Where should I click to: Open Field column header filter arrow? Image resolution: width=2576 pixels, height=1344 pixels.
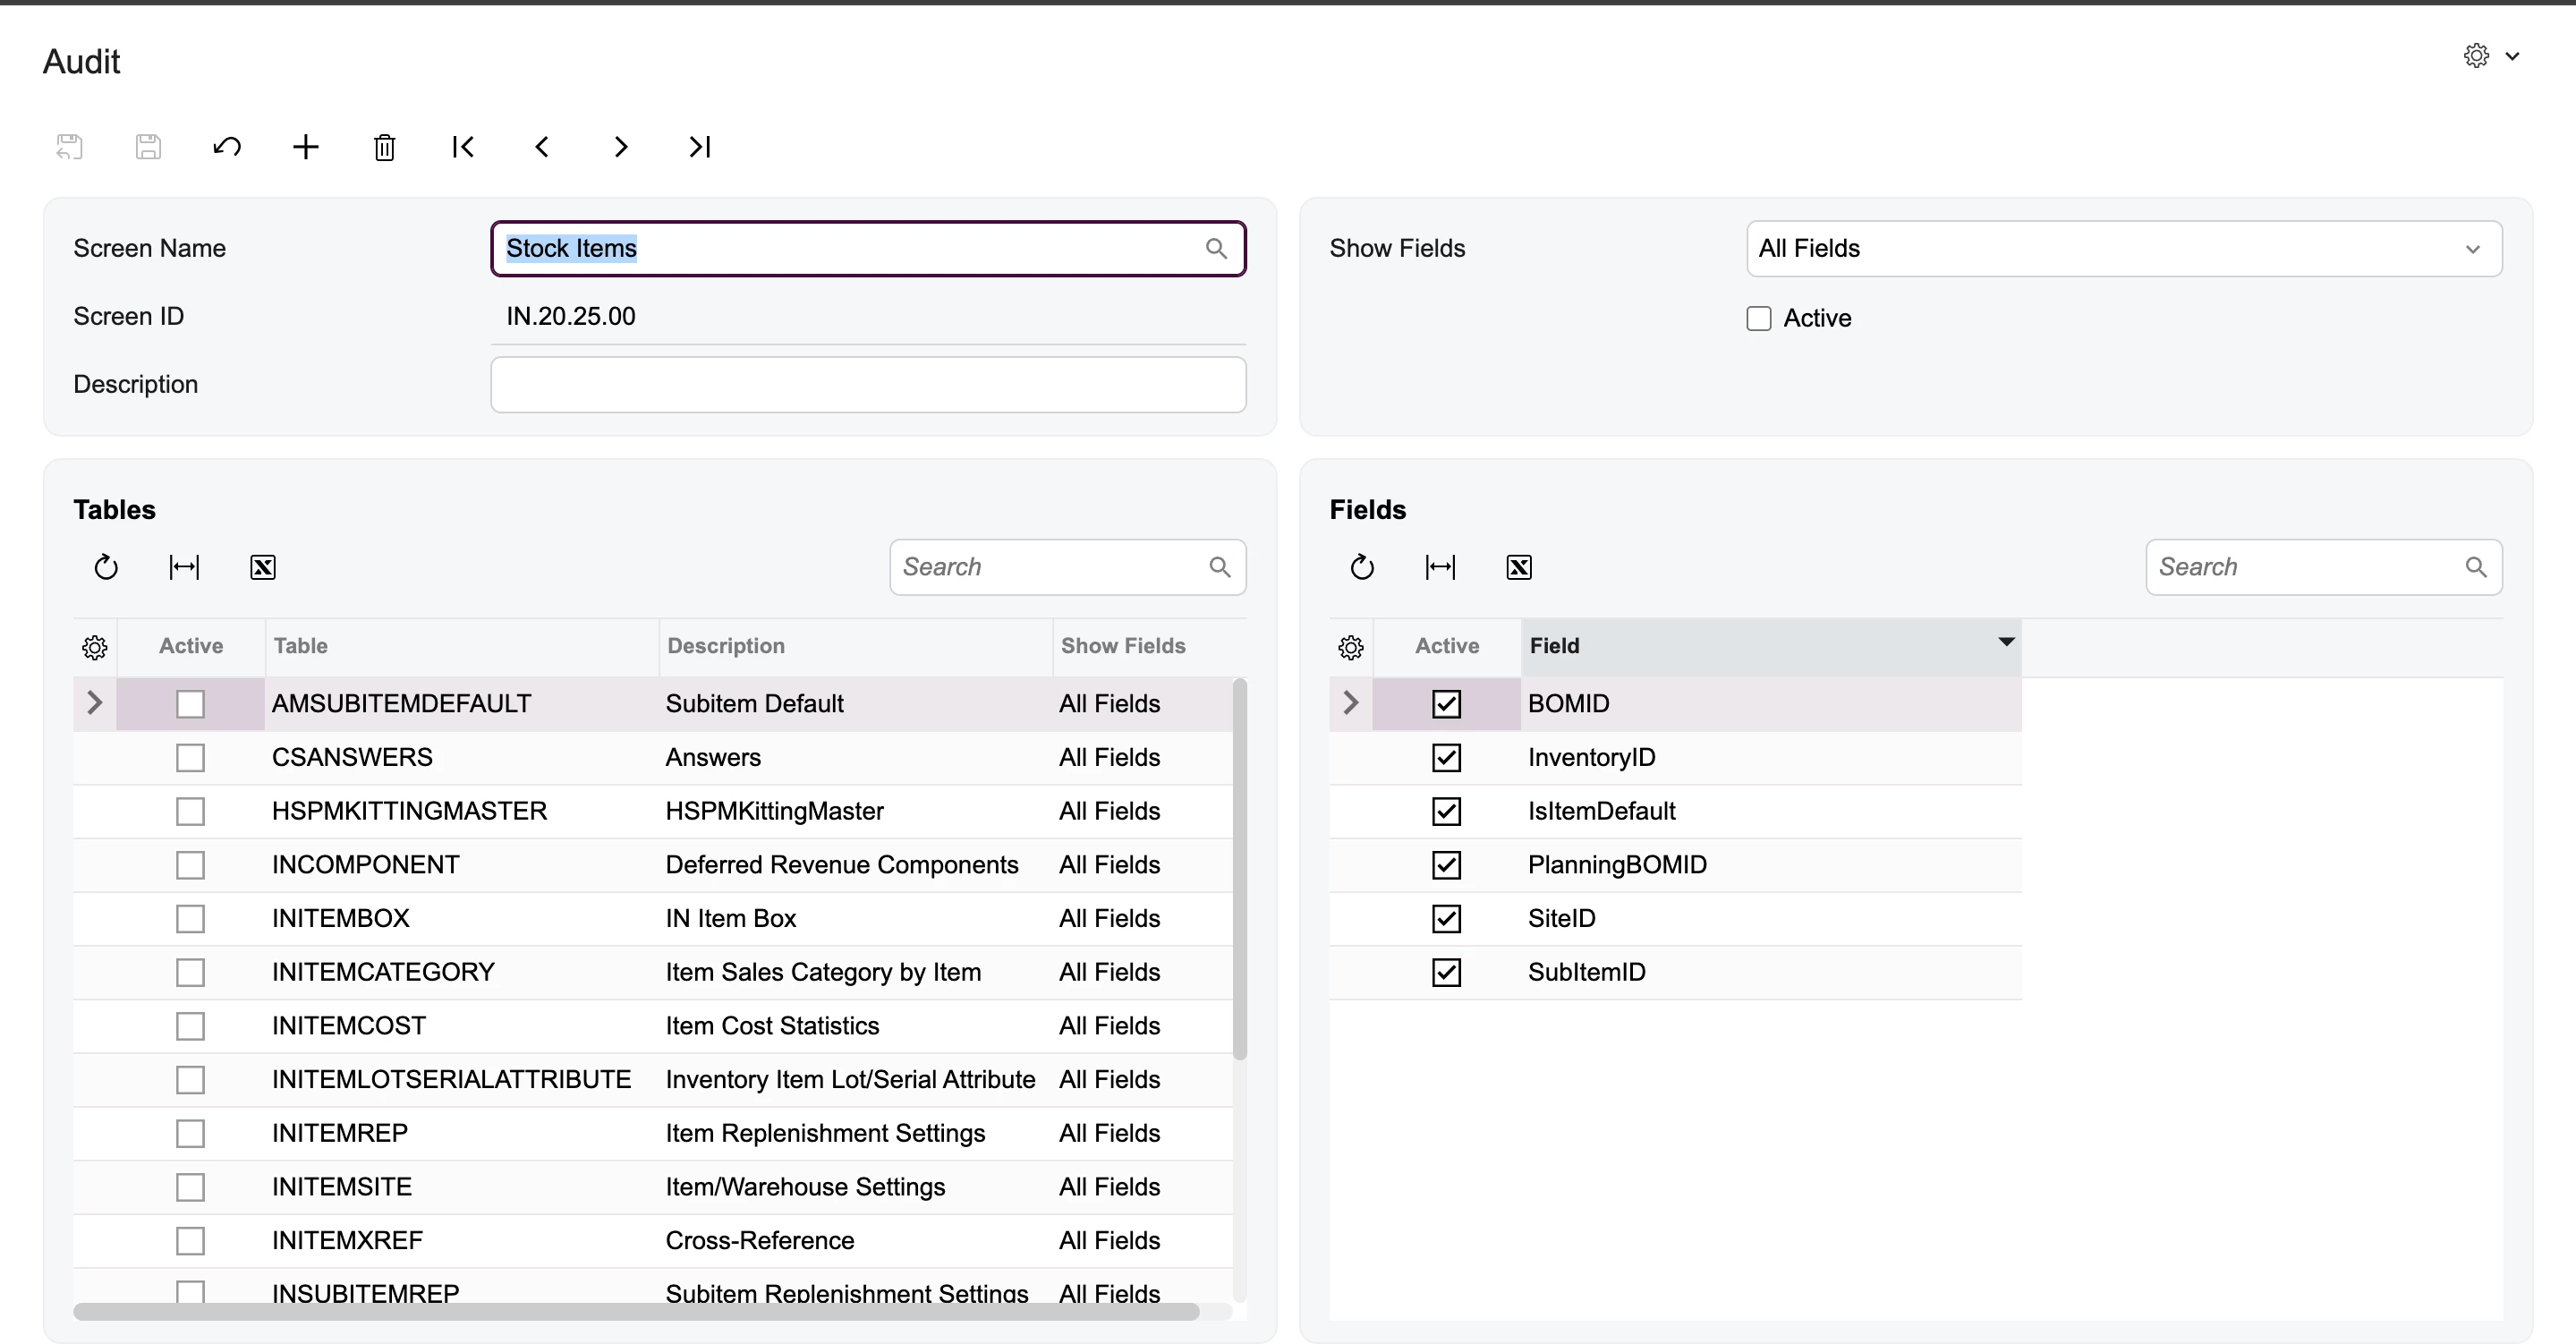point(2005,642)
